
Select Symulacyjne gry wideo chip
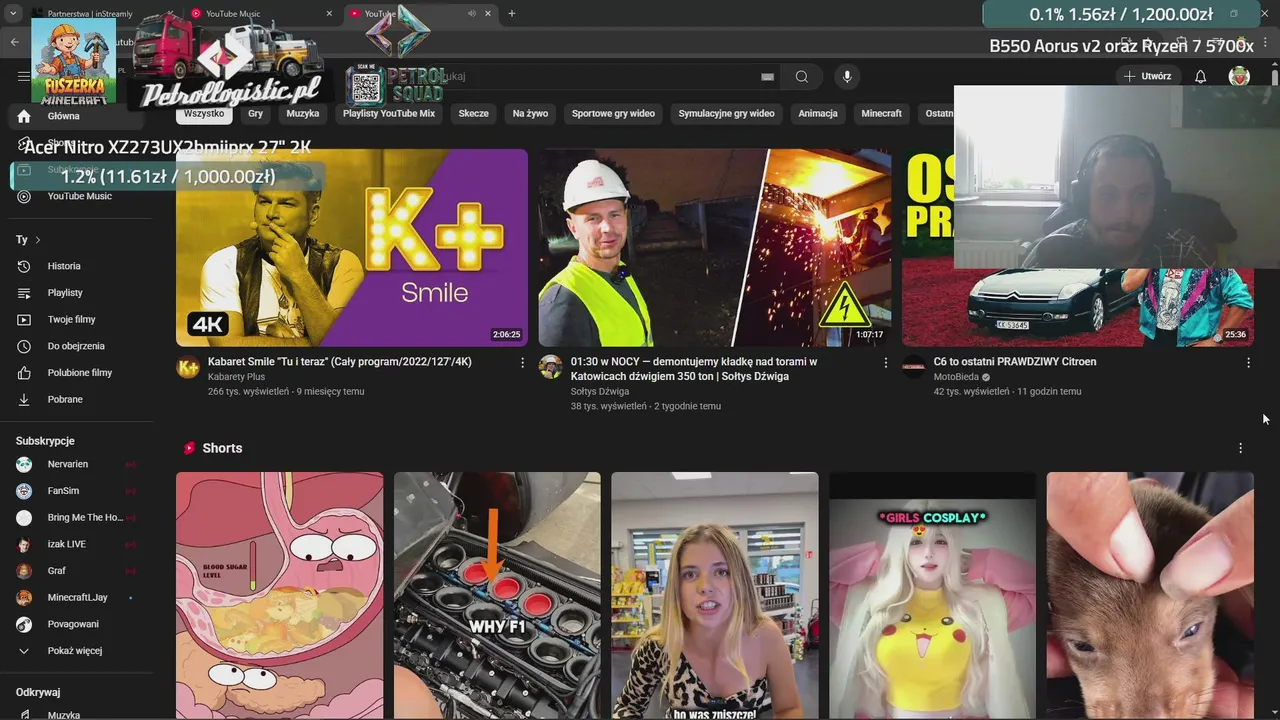click(x=727, y=114)
